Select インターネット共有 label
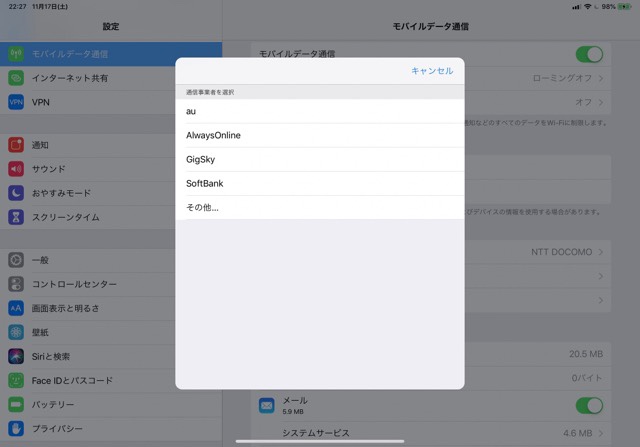The width and height of the screenshot is (640, 447). pyautogui.click(x=70, y=78)
